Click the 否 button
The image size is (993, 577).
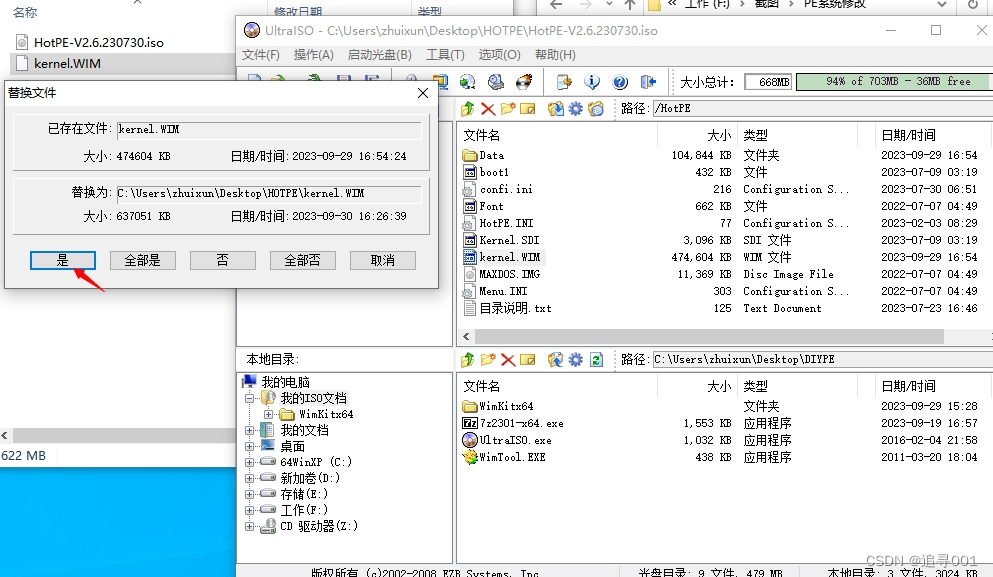[222, 260]
